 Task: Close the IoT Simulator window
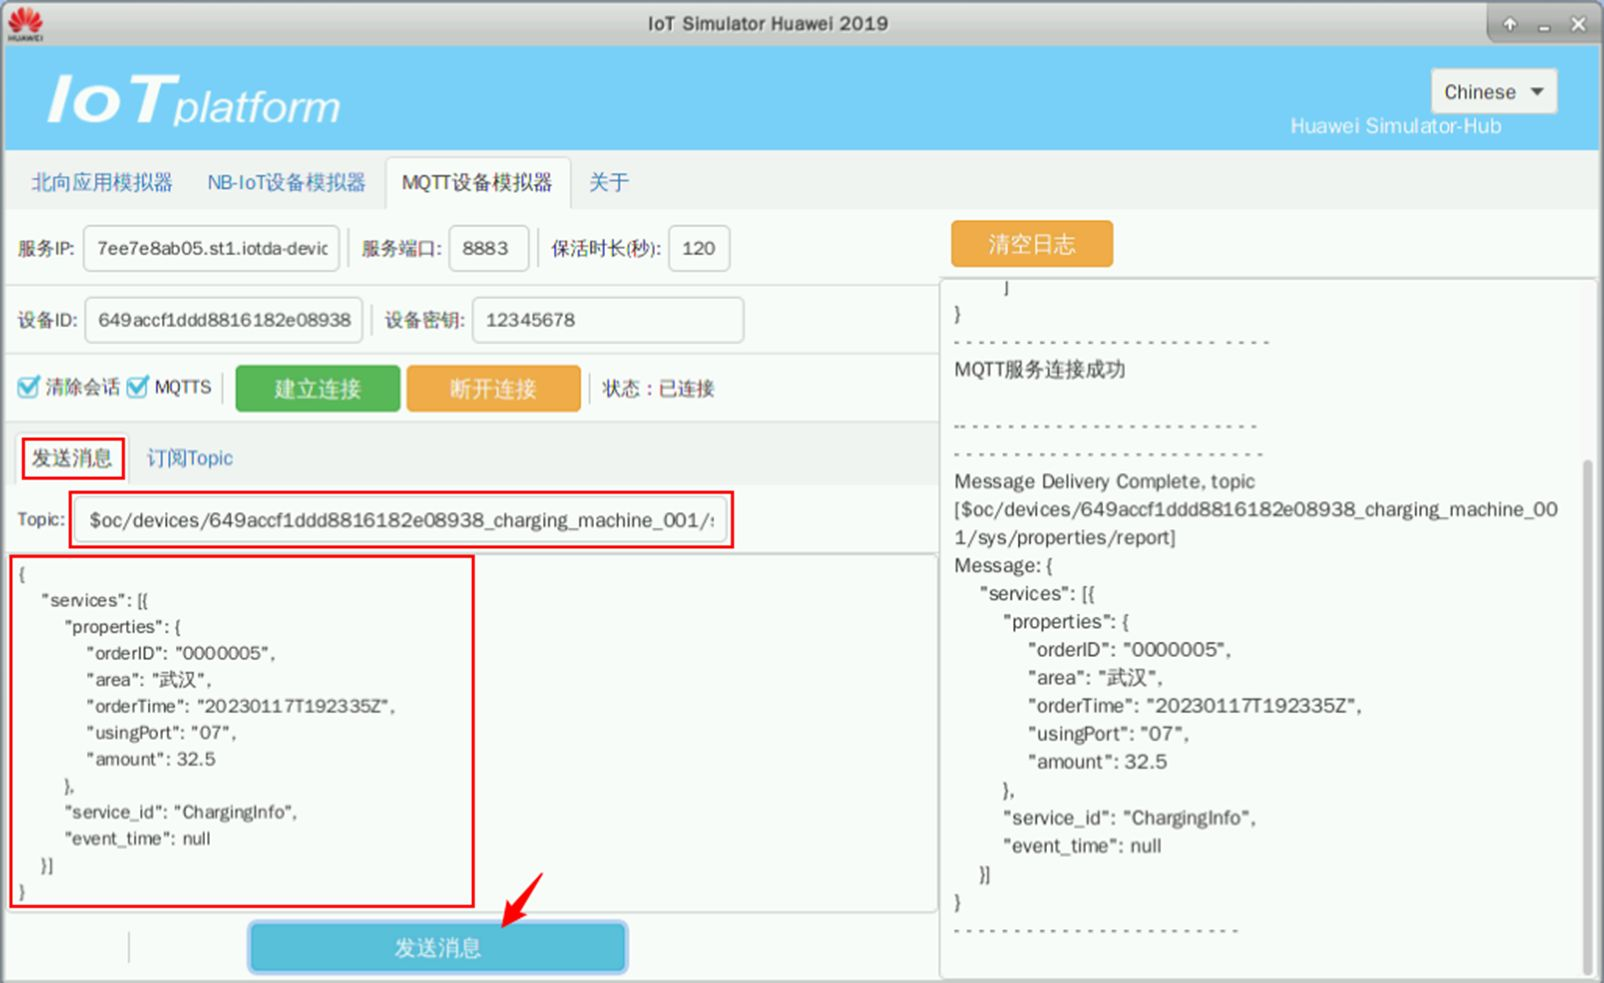point(1578,24)
